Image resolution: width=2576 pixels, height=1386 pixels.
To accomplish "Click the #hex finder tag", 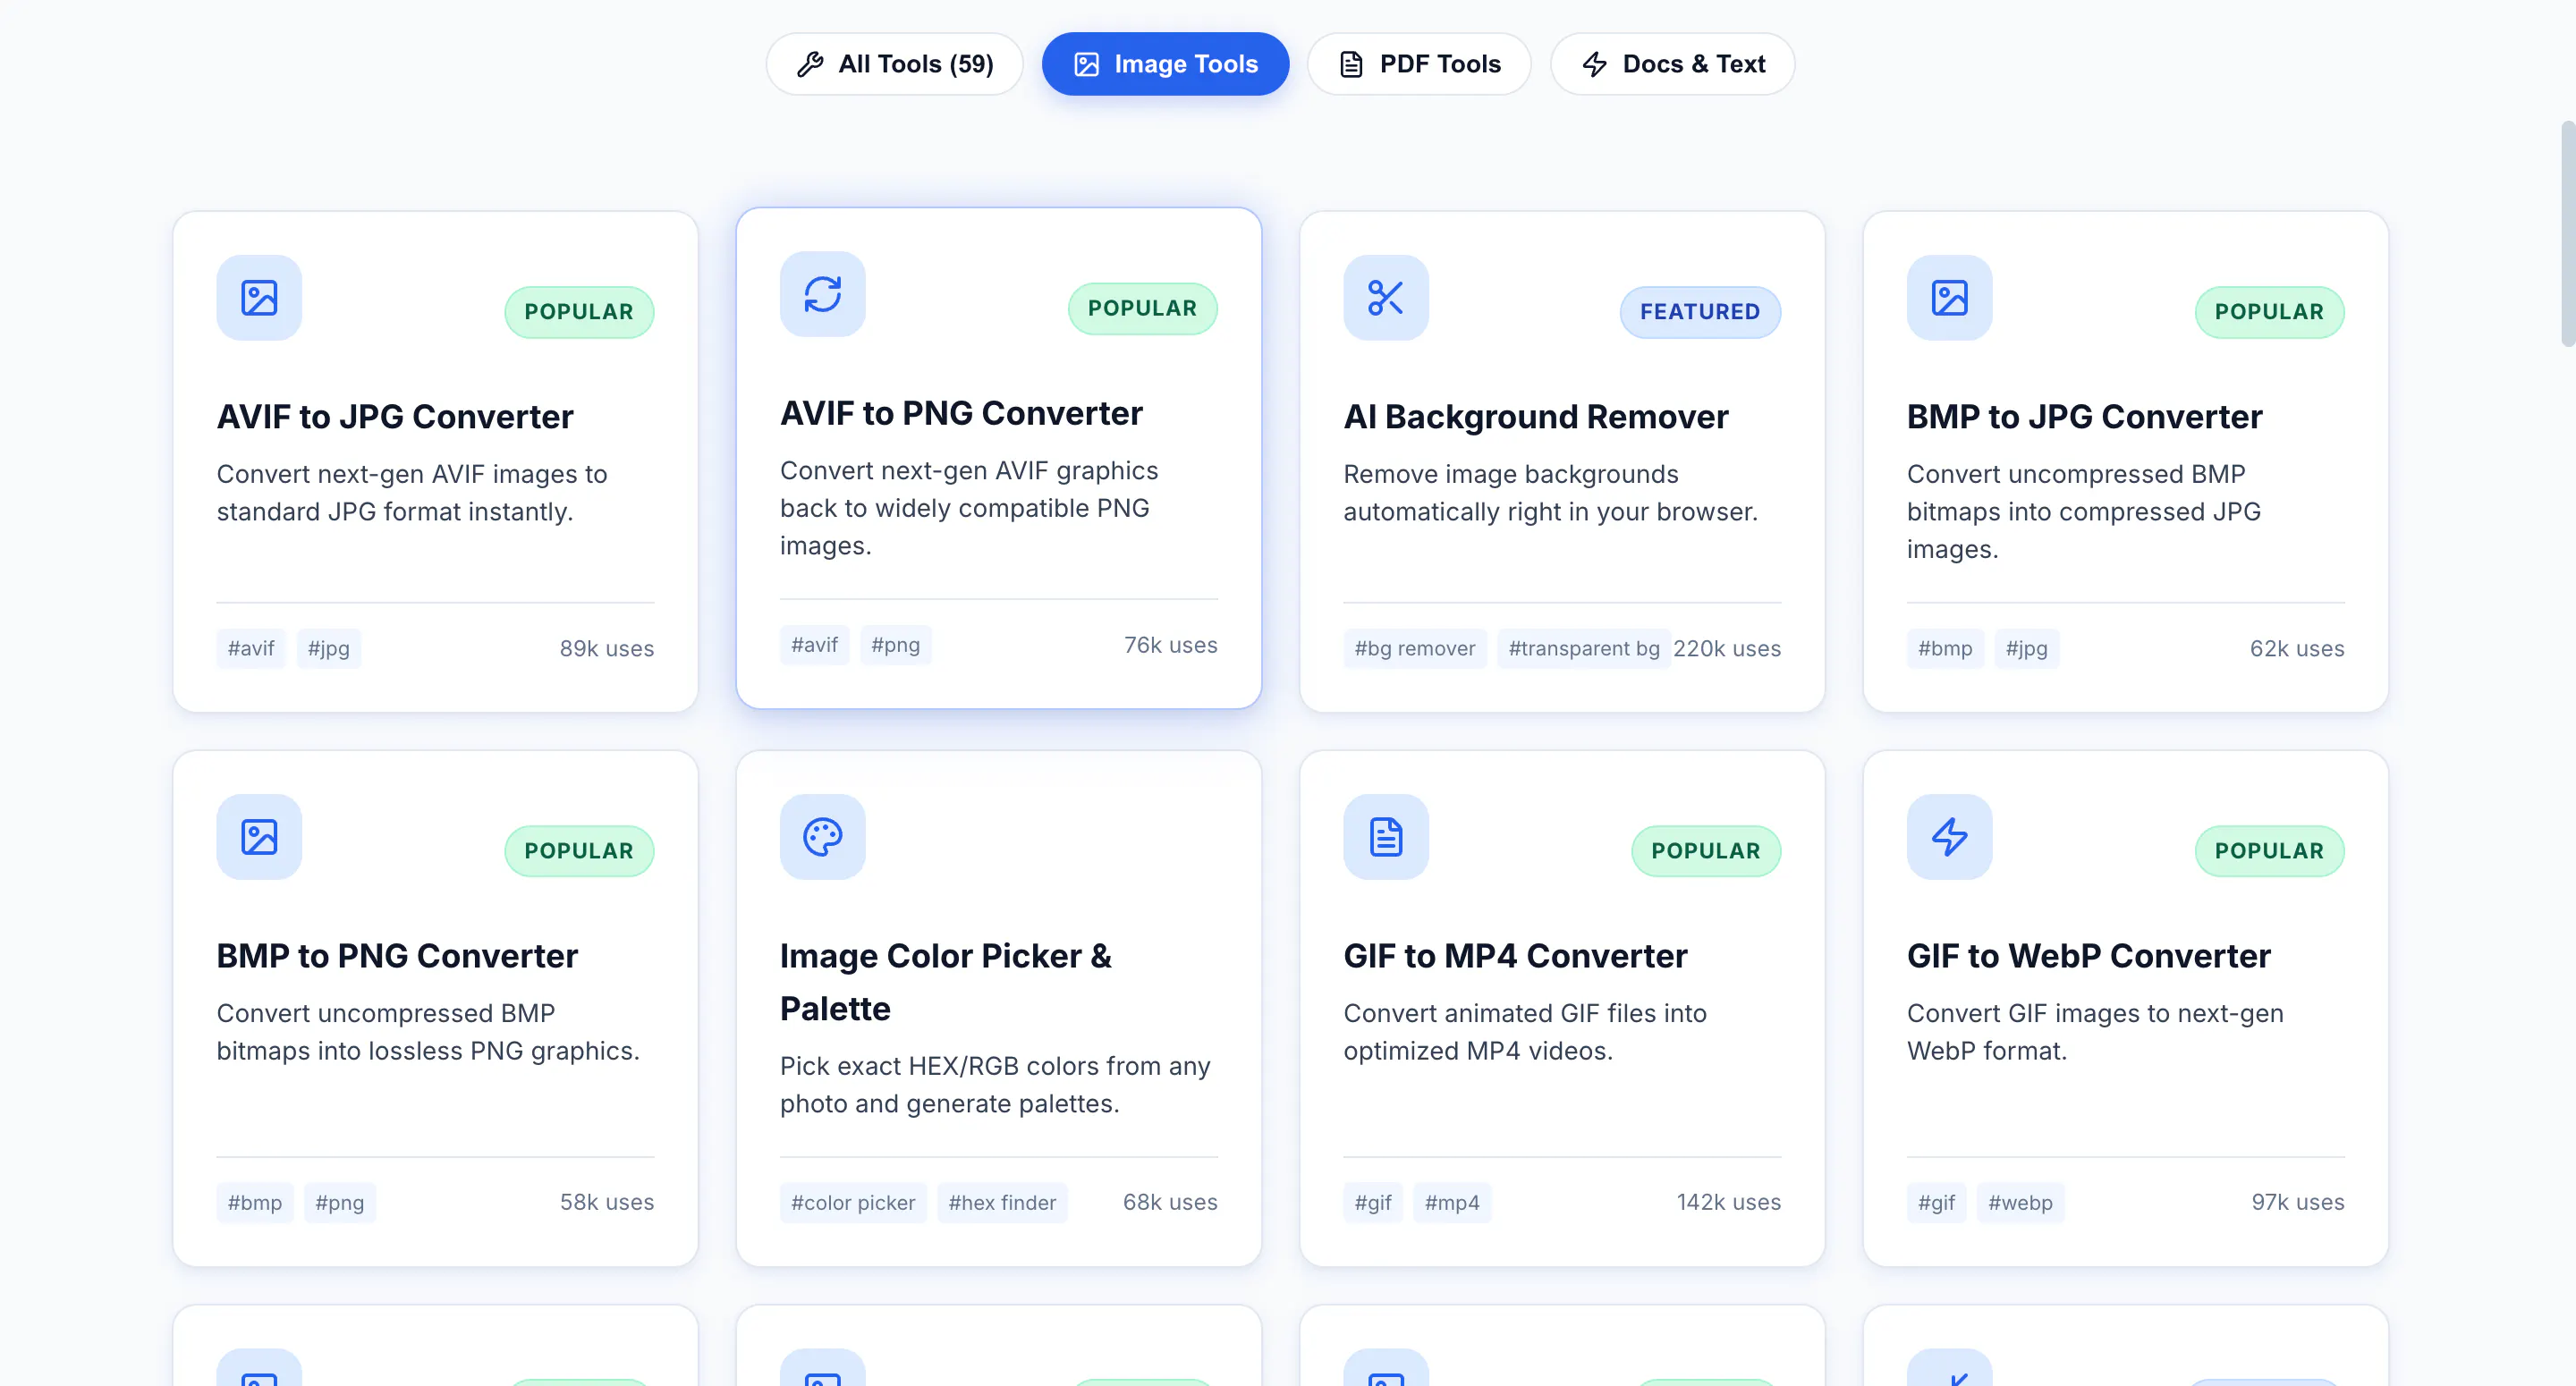I will click(x=1002, y=1203).
